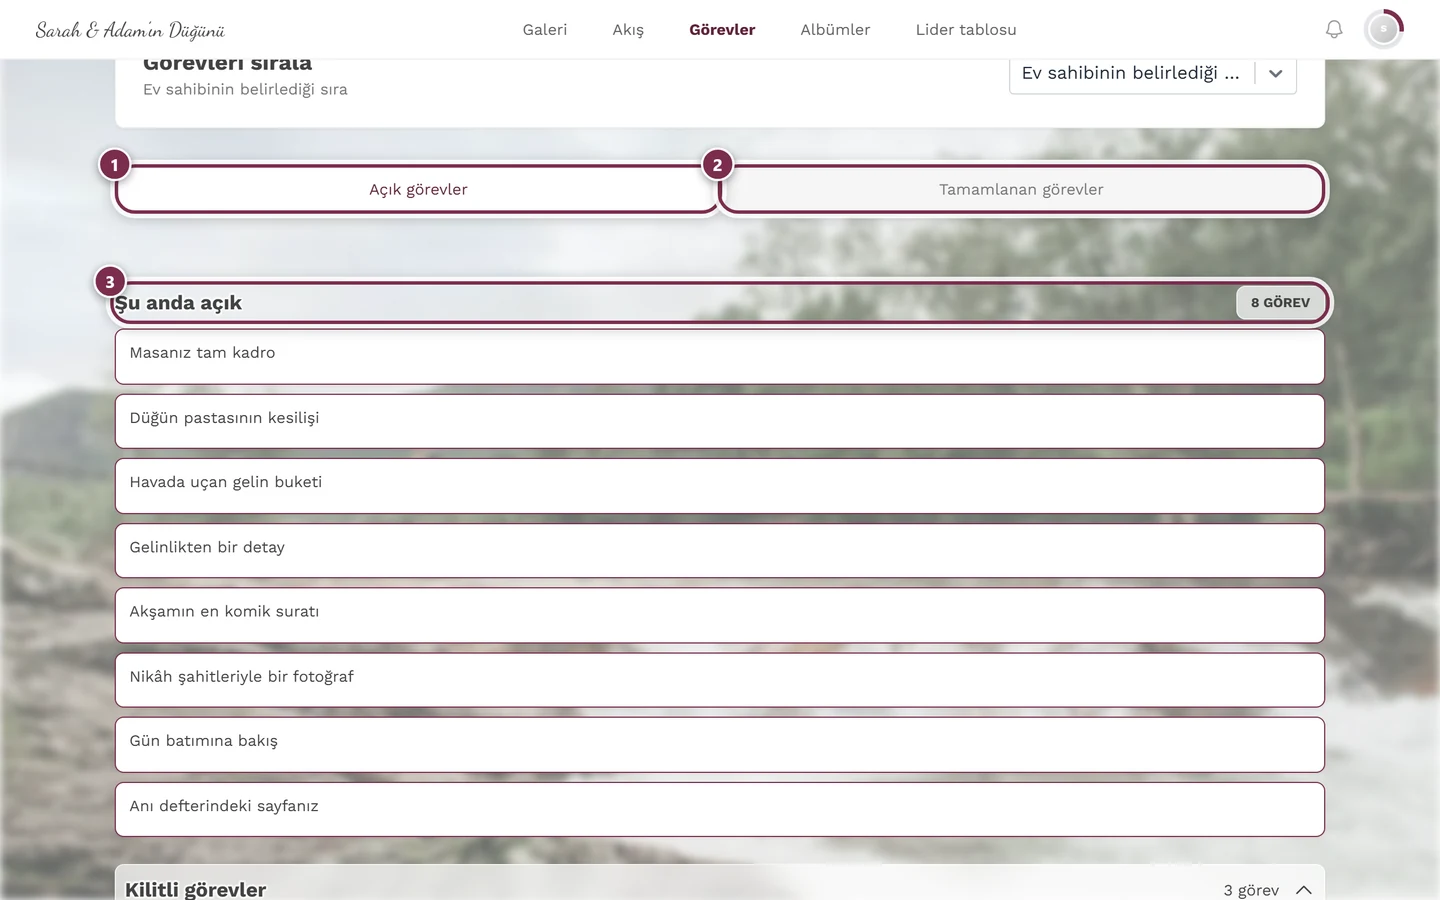Open the Lider tablosu page
The width and height of the screenshot is (1440, 900).
(x=966, y=30)
